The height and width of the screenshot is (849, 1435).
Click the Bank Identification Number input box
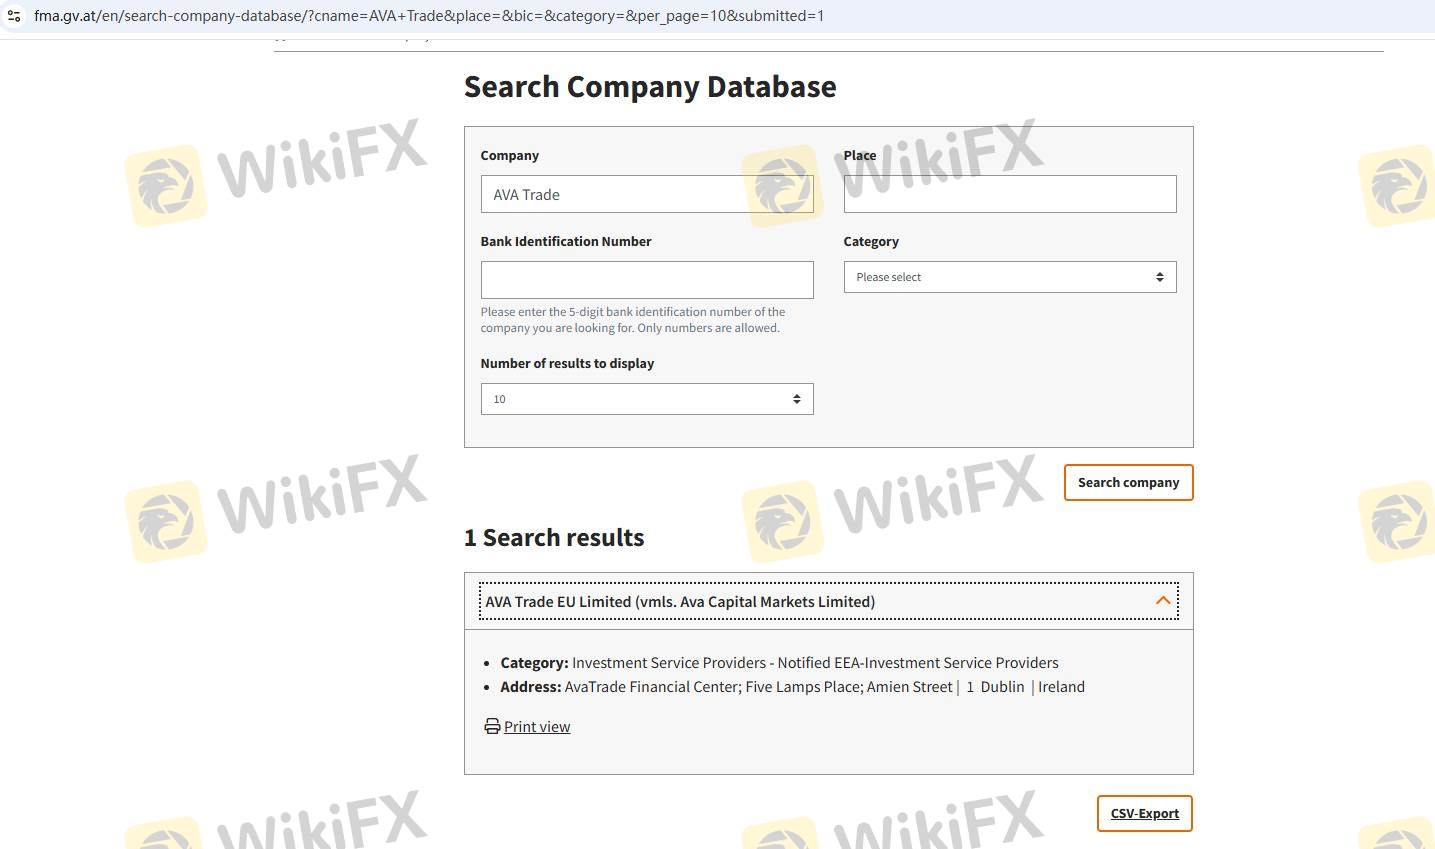pyautogui.click(x=646, y=280)
